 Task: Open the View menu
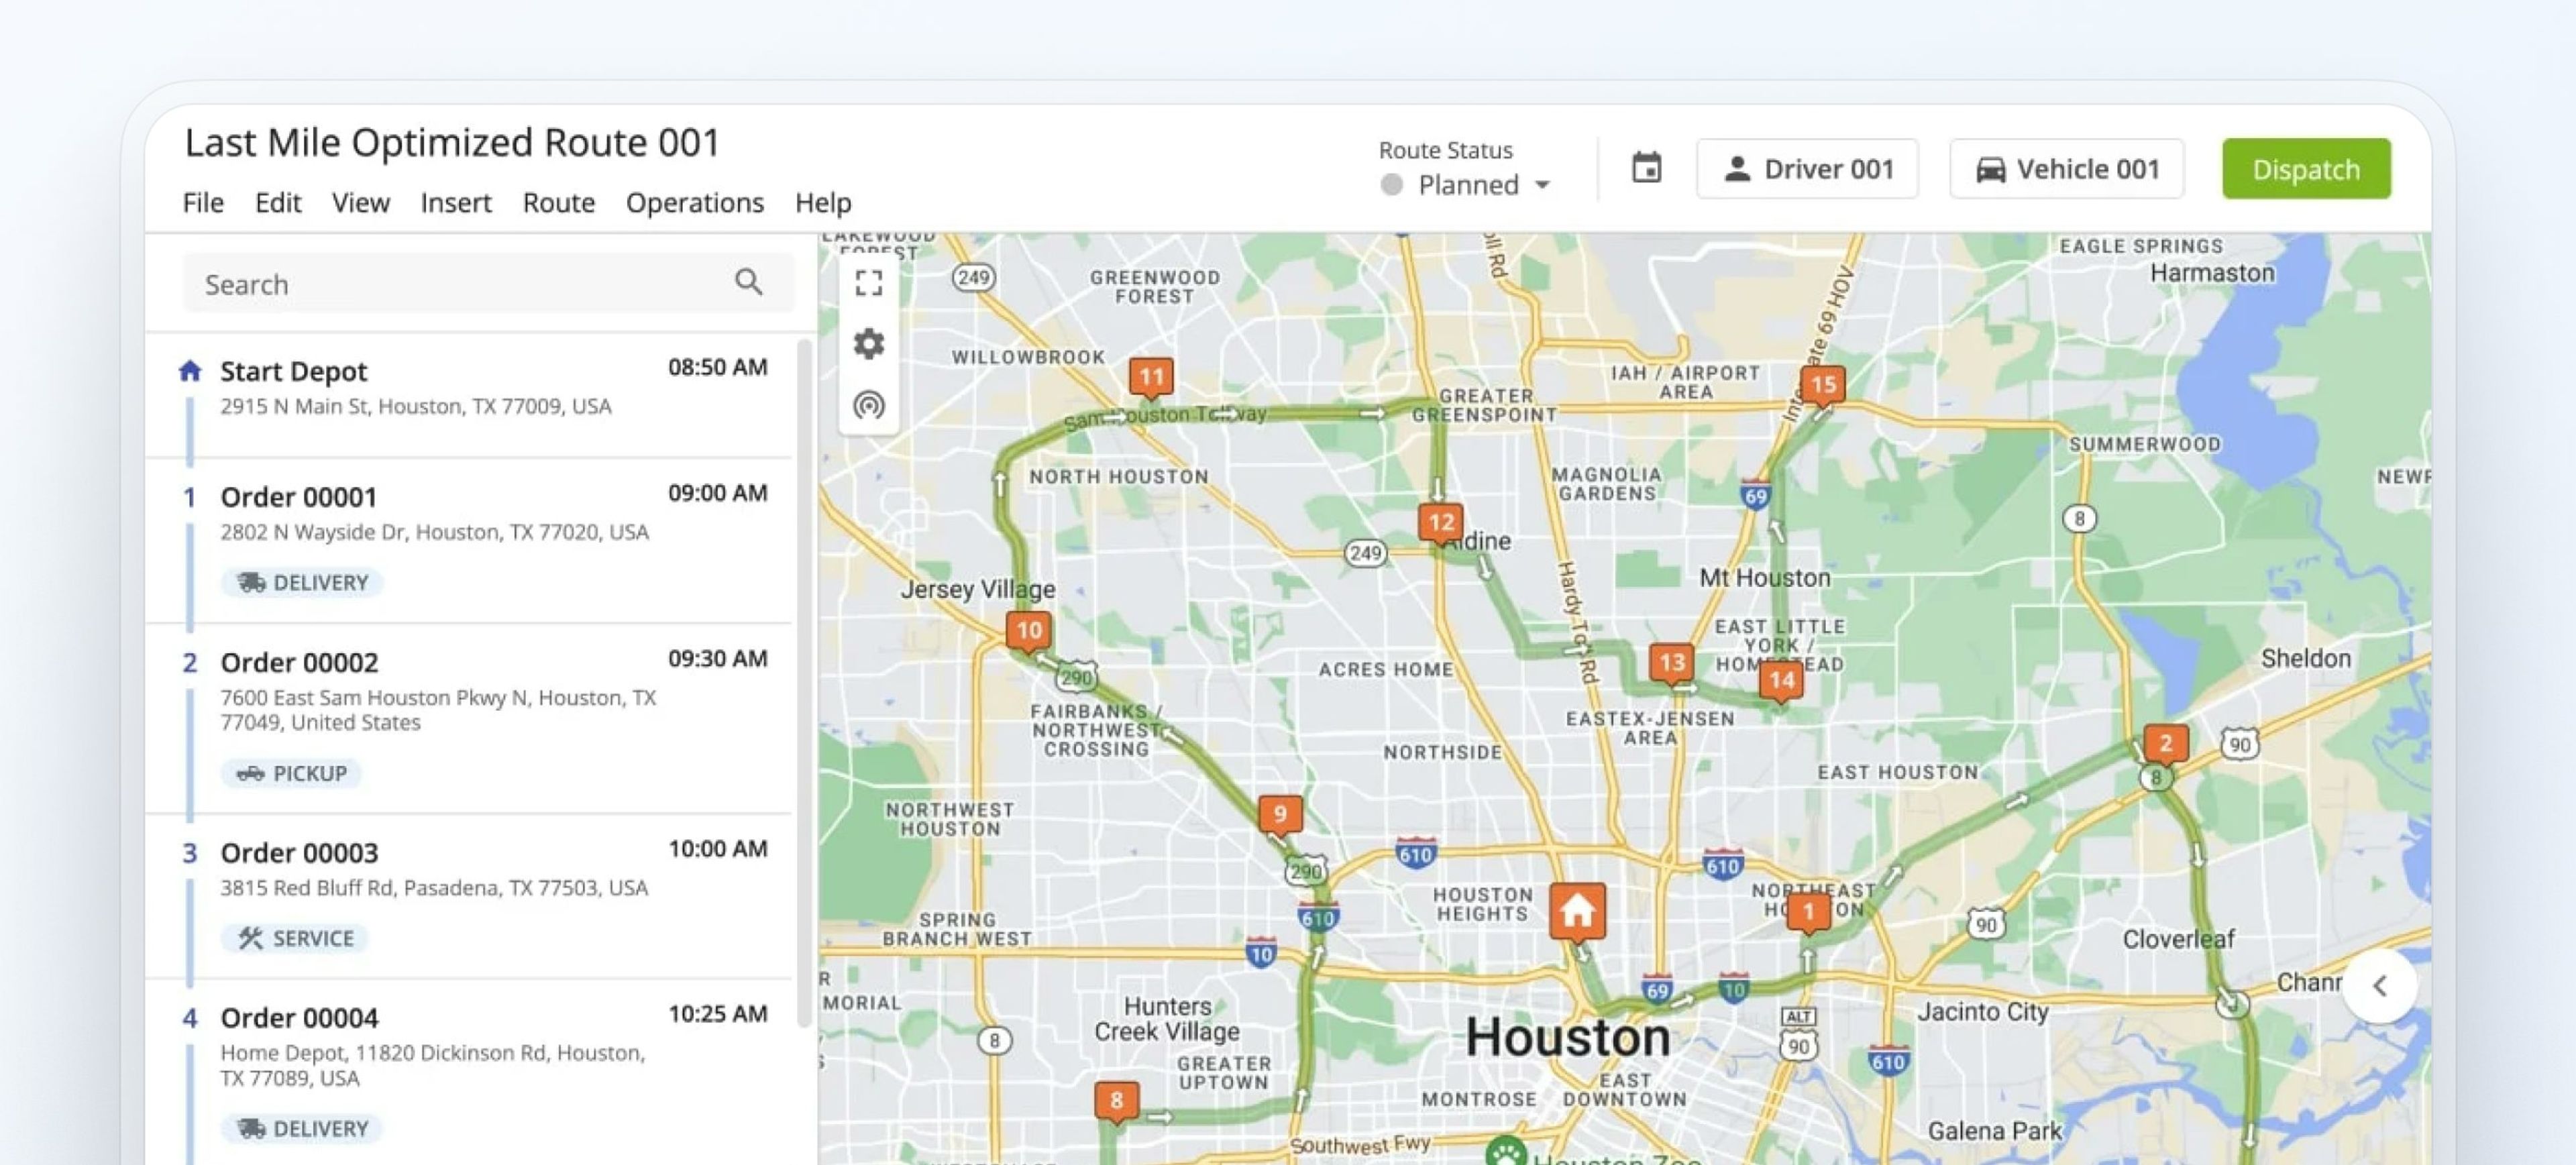[x=360, y=203]
